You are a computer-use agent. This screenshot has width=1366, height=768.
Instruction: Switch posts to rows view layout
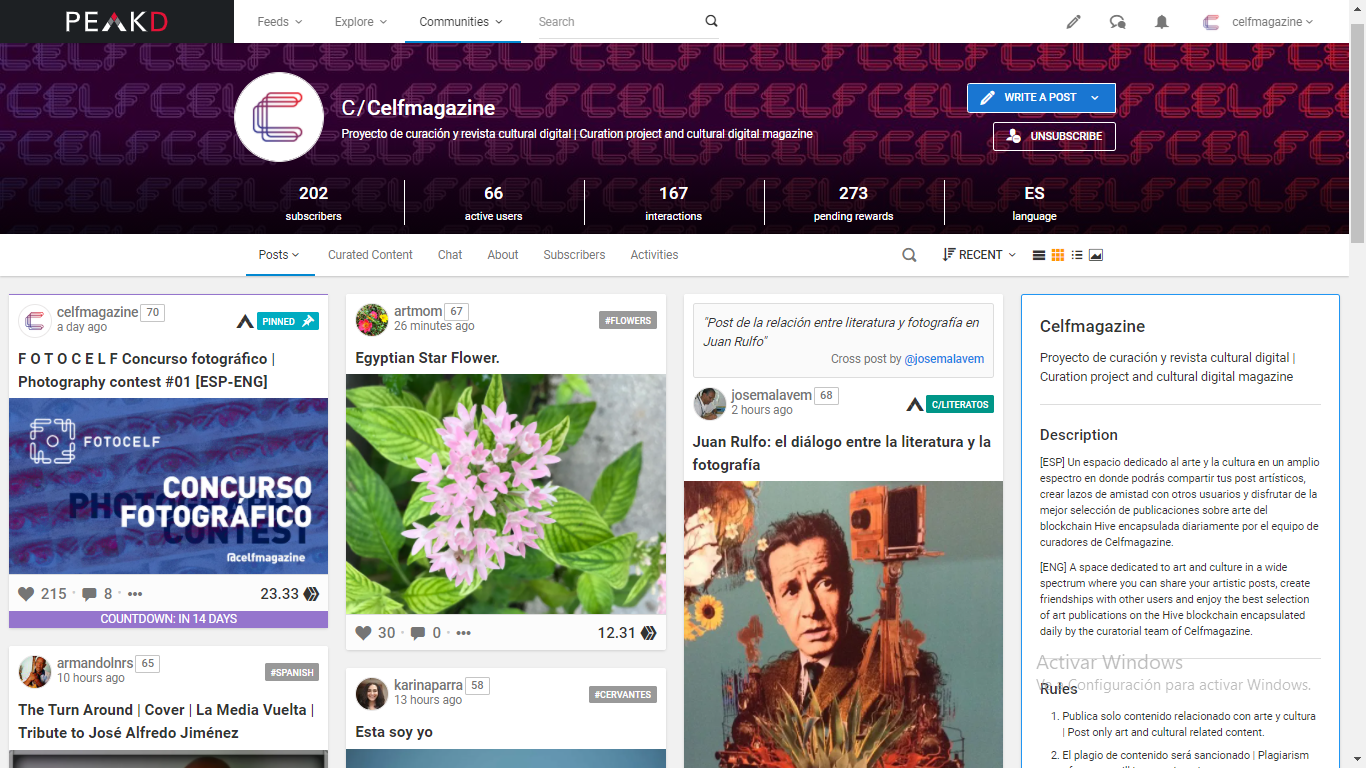pyautogui.click(x=1038, y=255)
